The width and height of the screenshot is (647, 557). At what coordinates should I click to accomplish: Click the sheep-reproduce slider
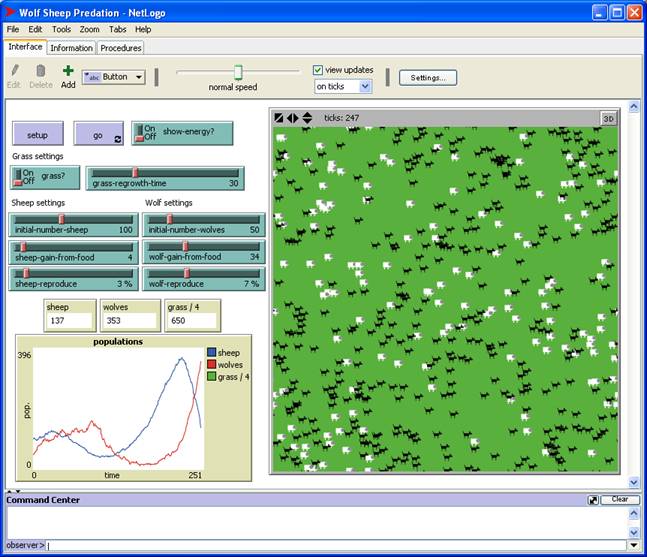[73, 279]
